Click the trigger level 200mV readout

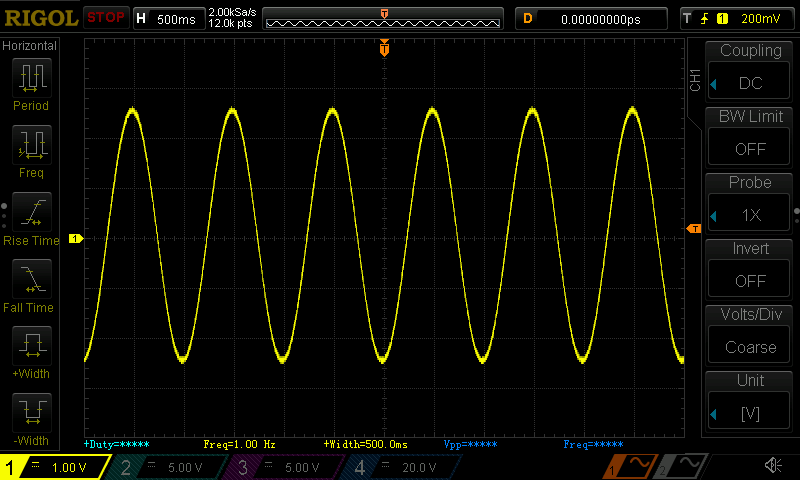pos(760,19)
